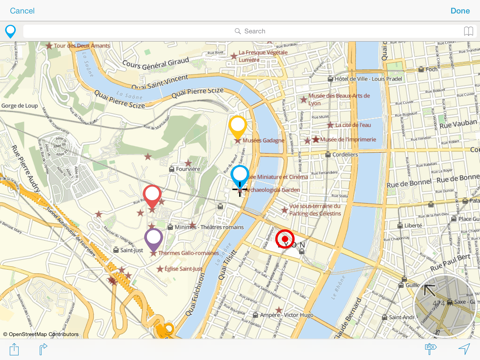The width and height of the screenshot is (480, 360).
Task: Open the bookmarks book icon
Action: (x=468, y=31)
